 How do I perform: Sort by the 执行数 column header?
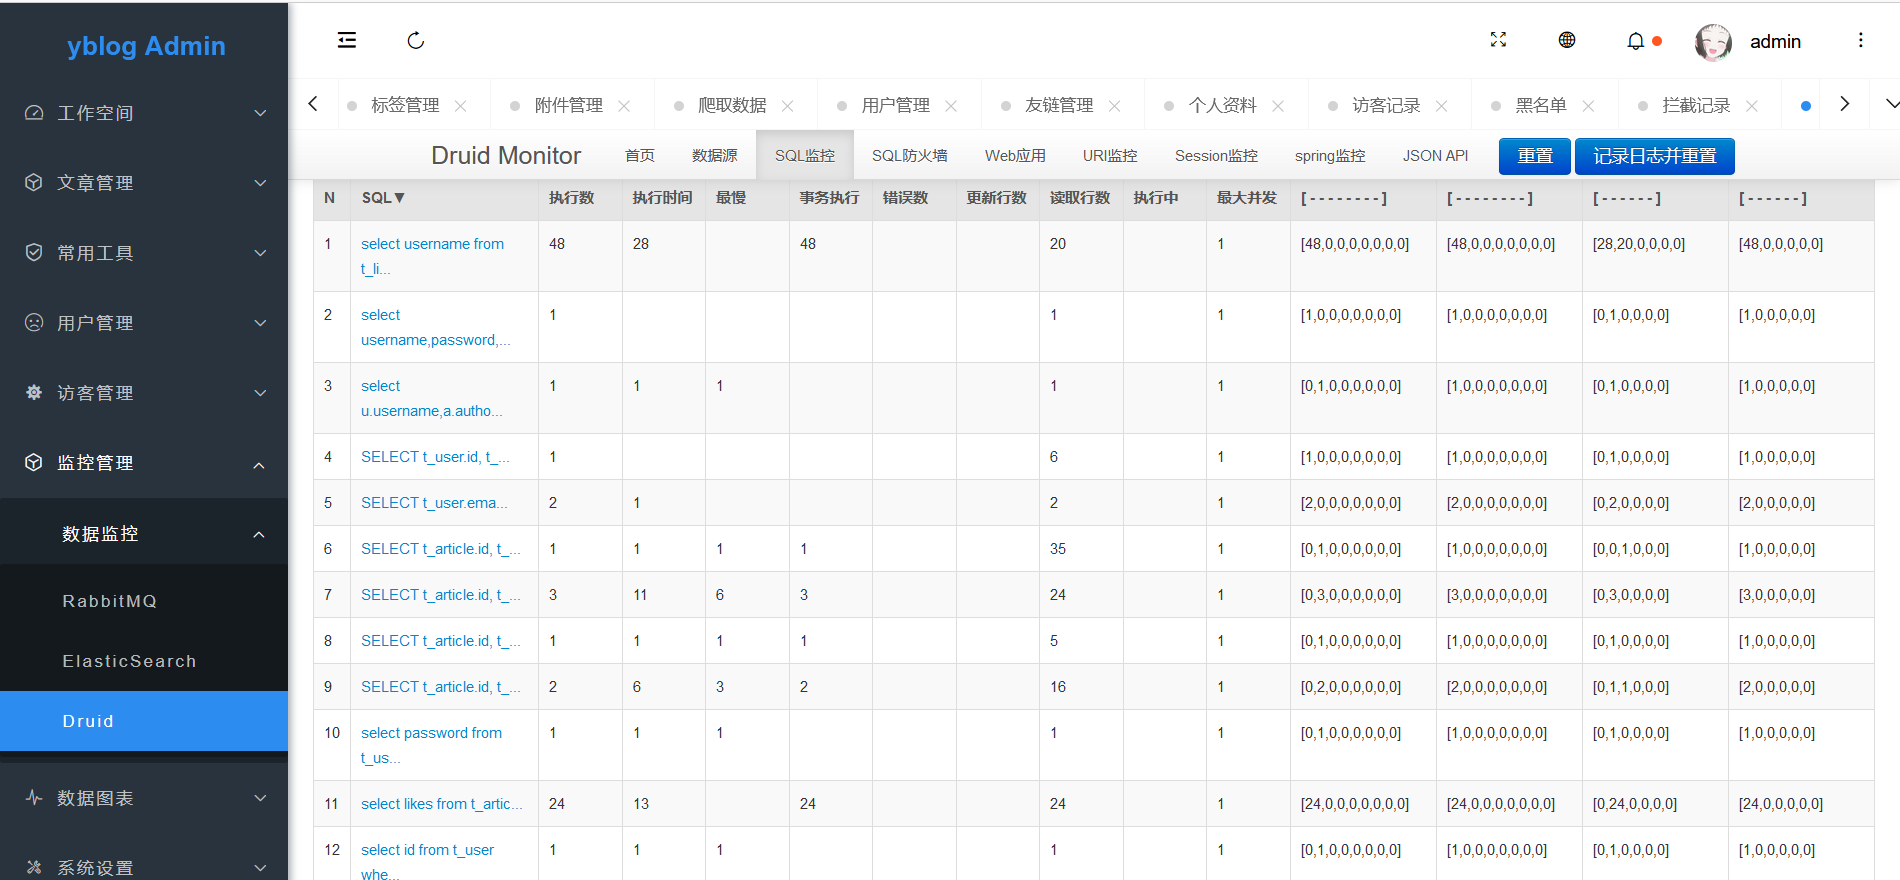click(572, 198)
